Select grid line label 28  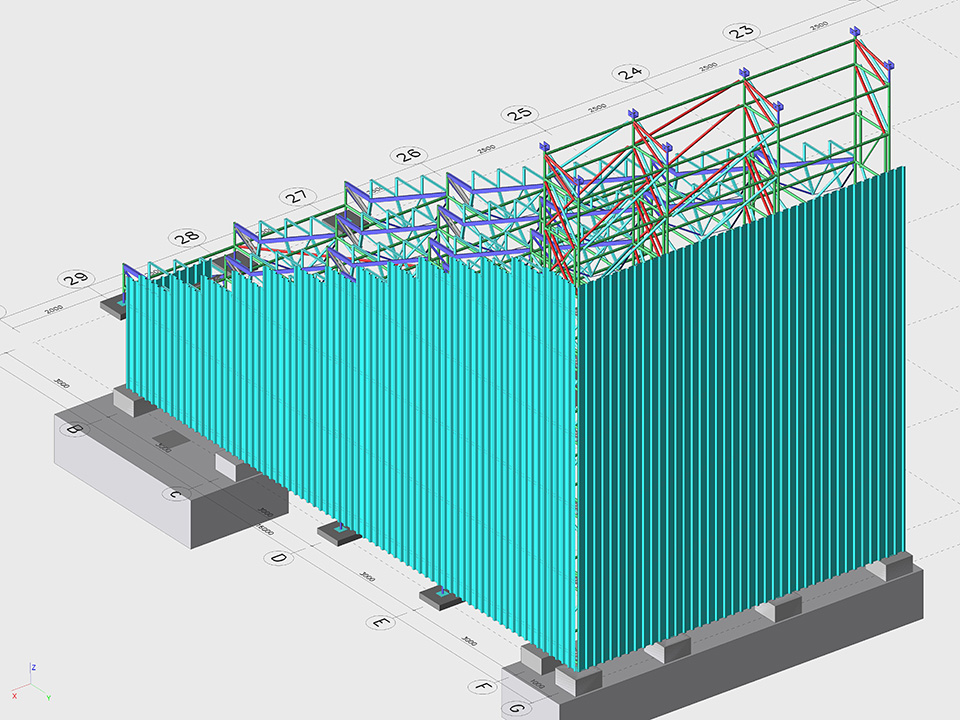coord(186,238)
